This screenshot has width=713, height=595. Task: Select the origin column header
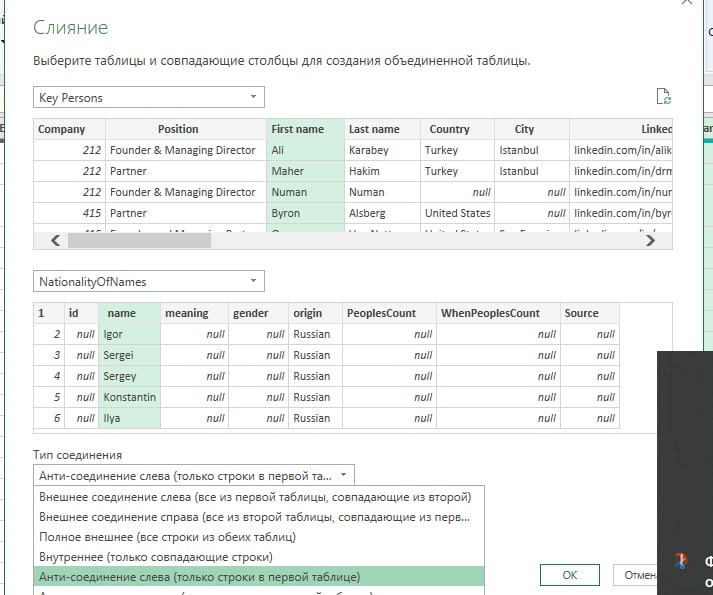pyautogui.click(x=316, y=313)
